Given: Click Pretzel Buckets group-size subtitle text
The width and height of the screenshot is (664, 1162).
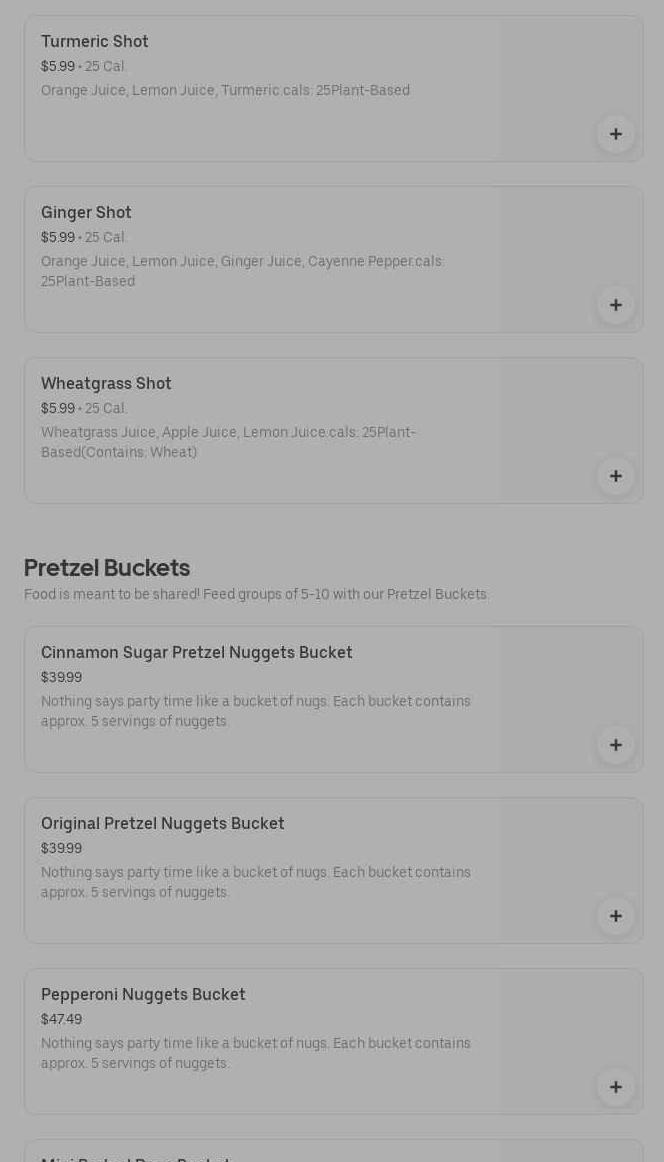Looking at the screenshot, I should [x=256, y=595].
